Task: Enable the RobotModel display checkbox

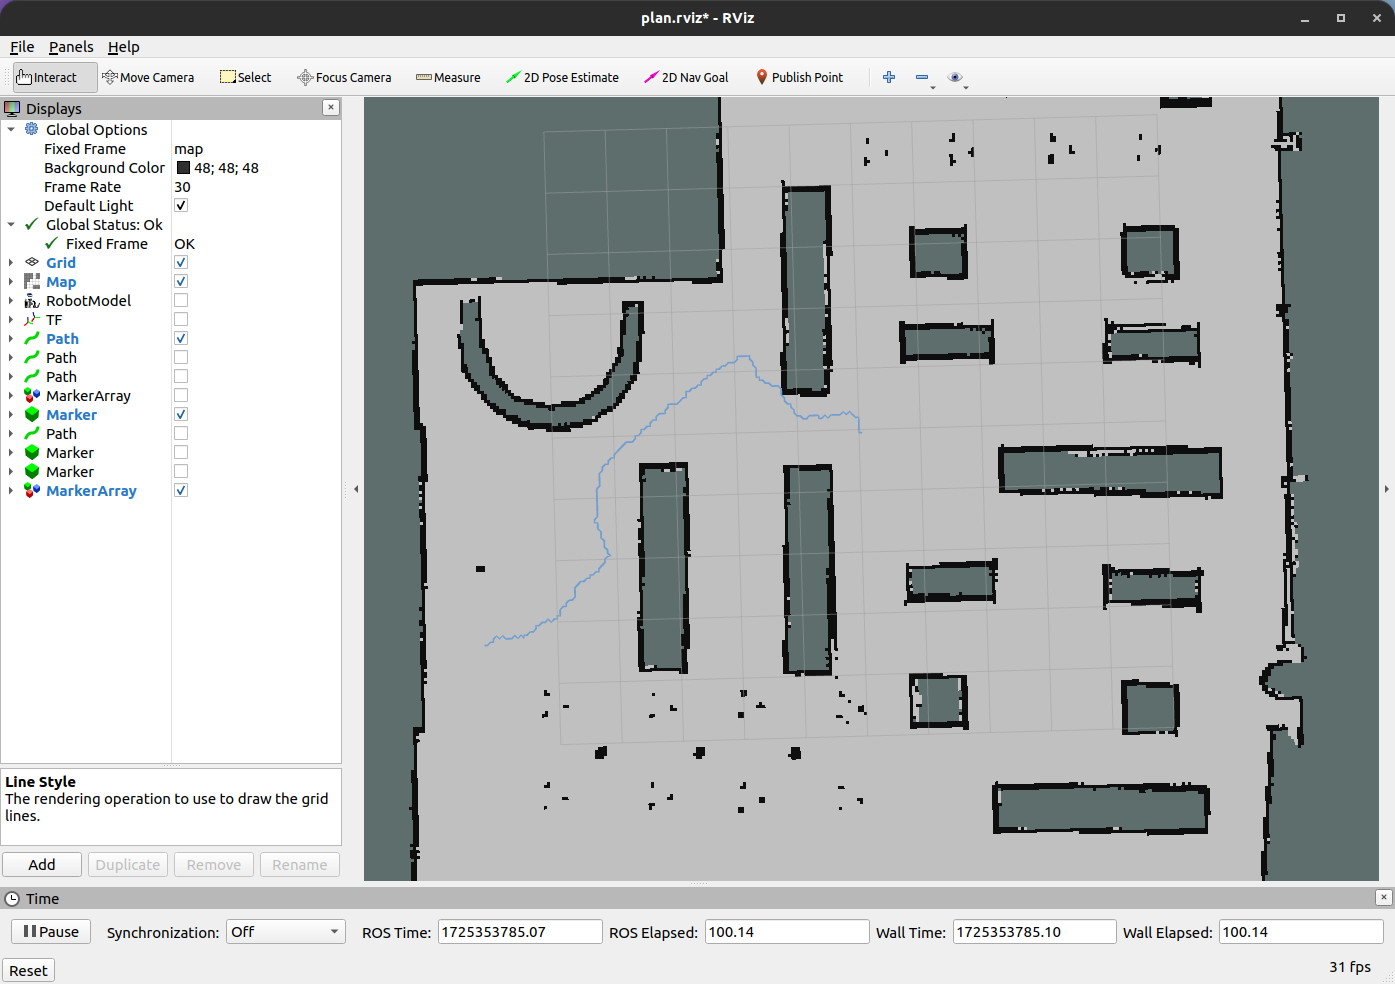Action: coord(181,300)
